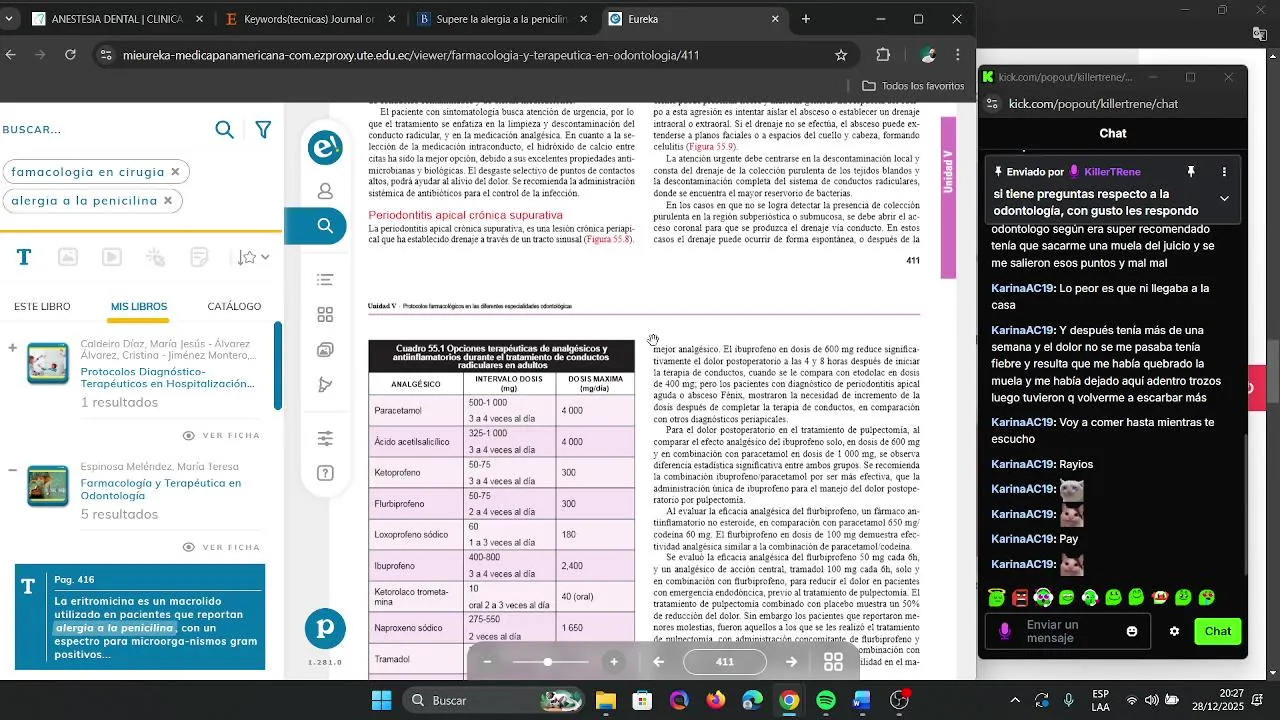Go to the previous page arrow

coord(659,662)
